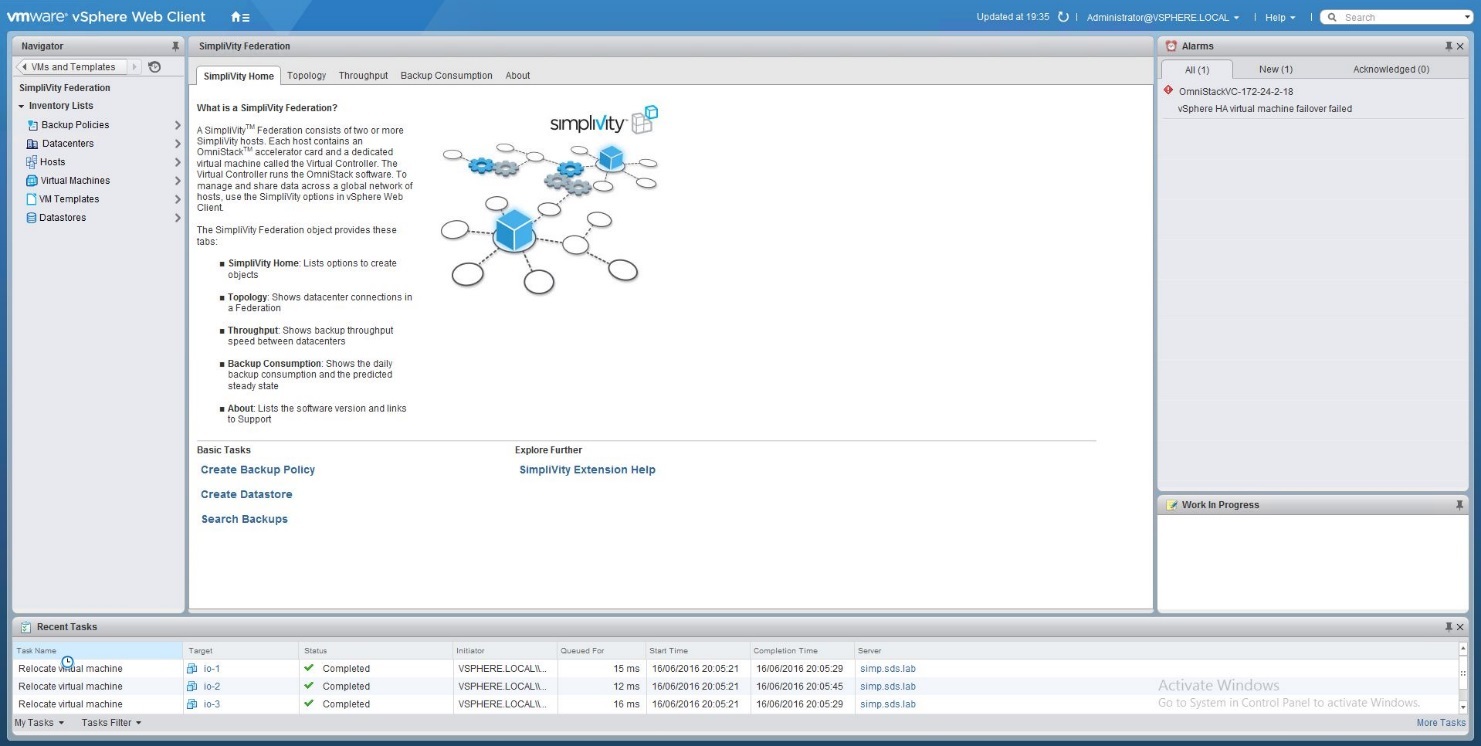Screen dimensions: 1481x746
Task: Click the Backup Policies icon in Navigator
Action: (33, 125)
